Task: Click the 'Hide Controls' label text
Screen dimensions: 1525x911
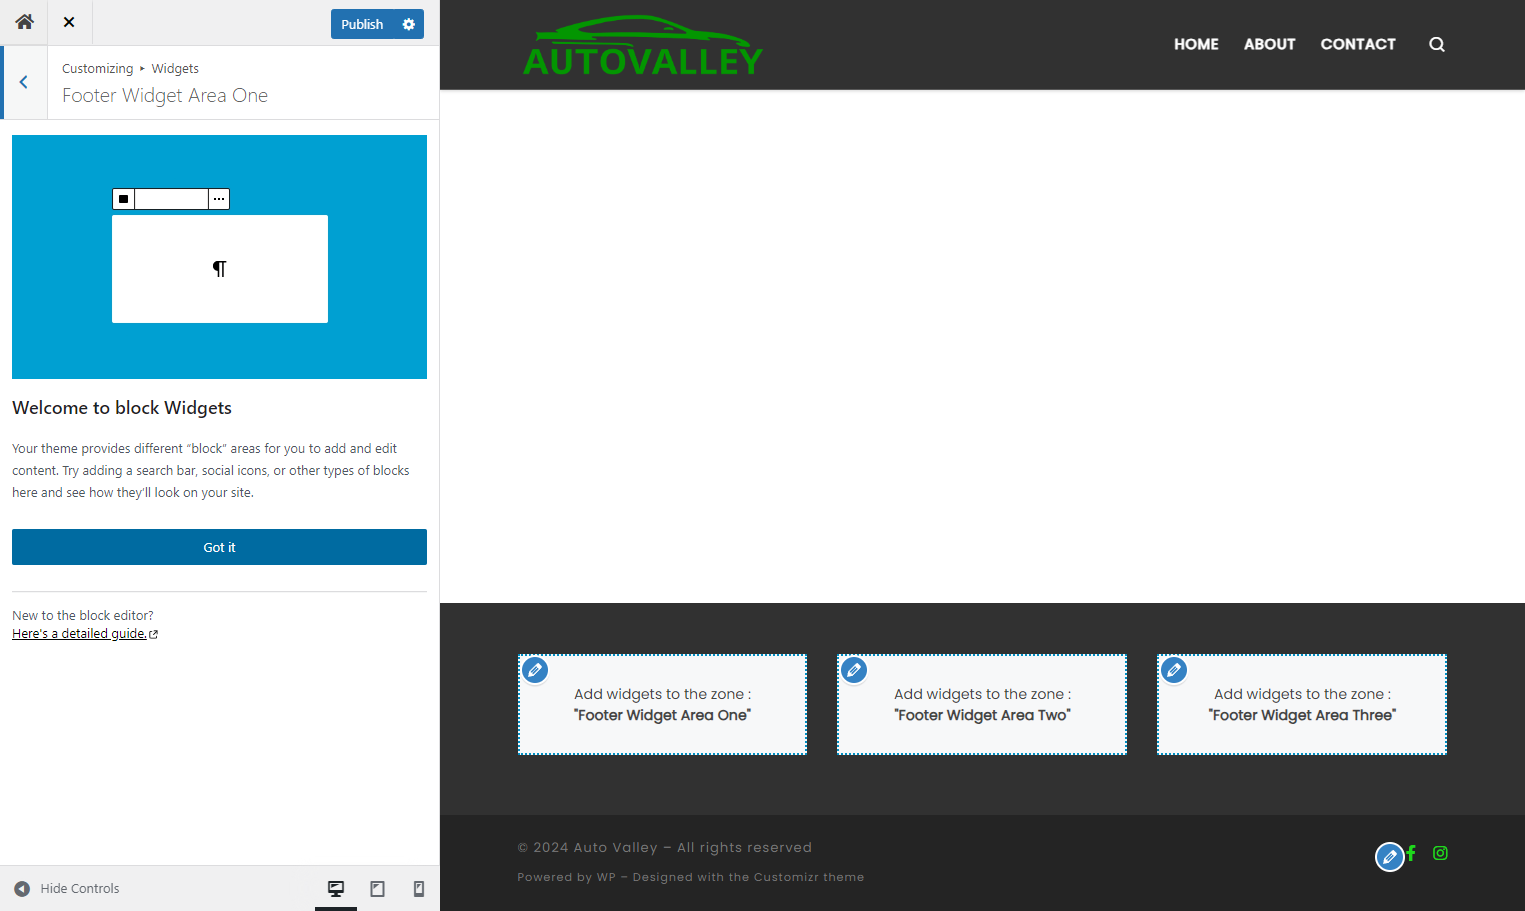Action: 80,888
